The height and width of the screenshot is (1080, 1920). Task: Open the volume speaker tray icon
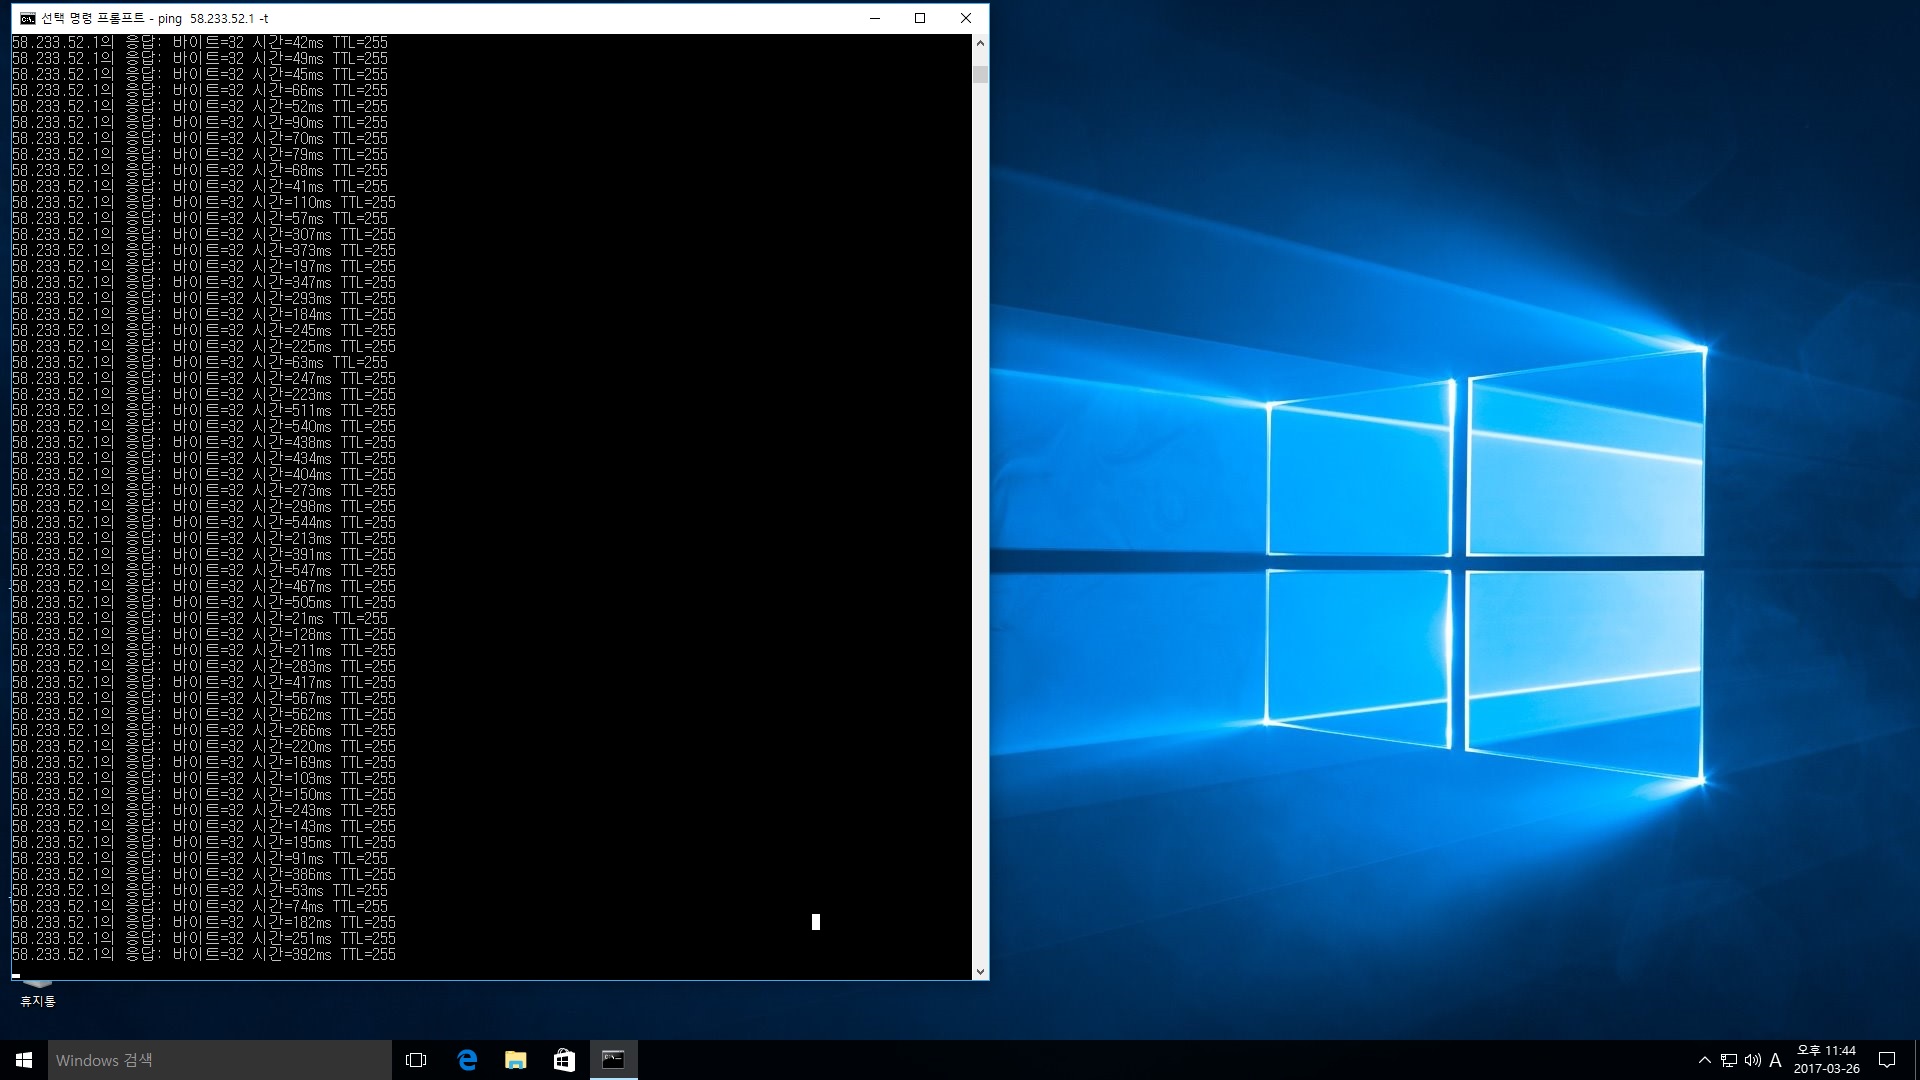(1752, 1060)
